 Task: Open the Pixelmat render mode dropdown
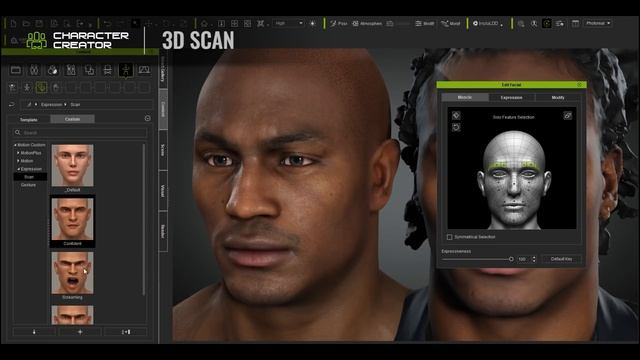point(598,23)
